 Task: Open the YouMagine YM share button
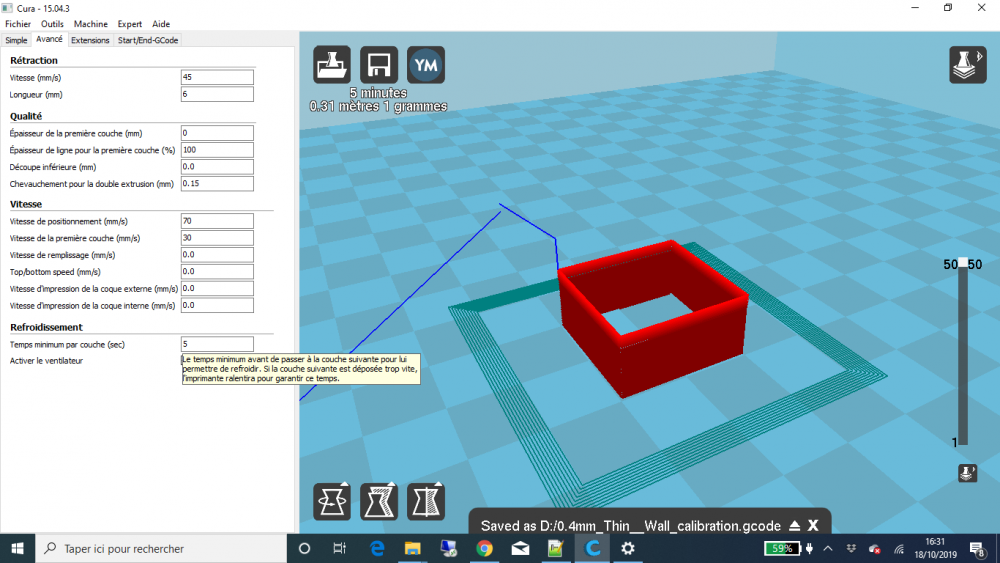426,64
